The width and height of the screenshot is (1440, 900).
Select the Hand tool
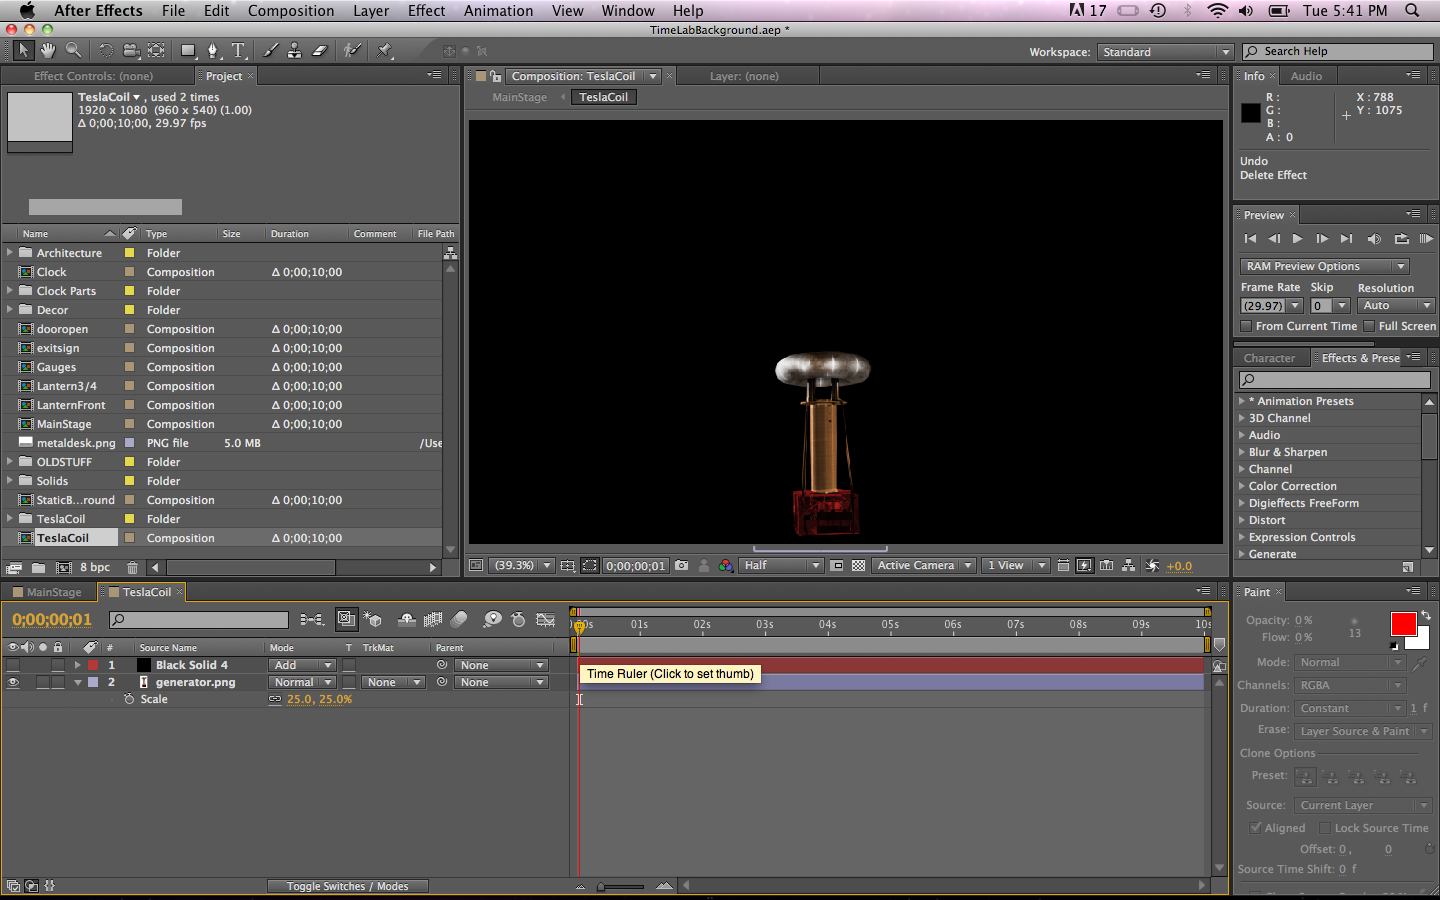tap(48, 50)
